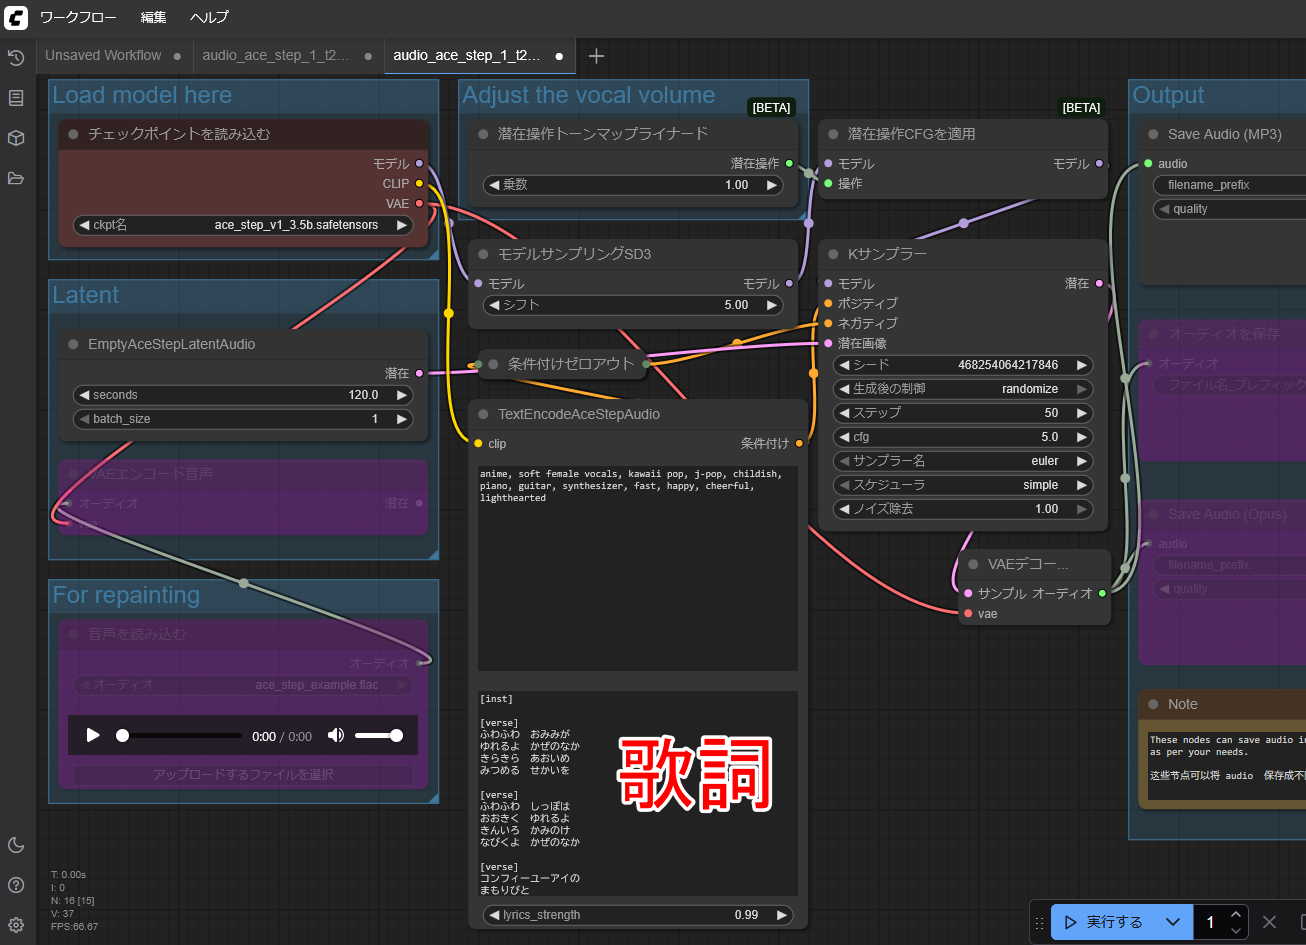This screenshot has width=1306, height=945.
Task: Collapse the KSampler node using its dot
Action: (x=833, y=254)
